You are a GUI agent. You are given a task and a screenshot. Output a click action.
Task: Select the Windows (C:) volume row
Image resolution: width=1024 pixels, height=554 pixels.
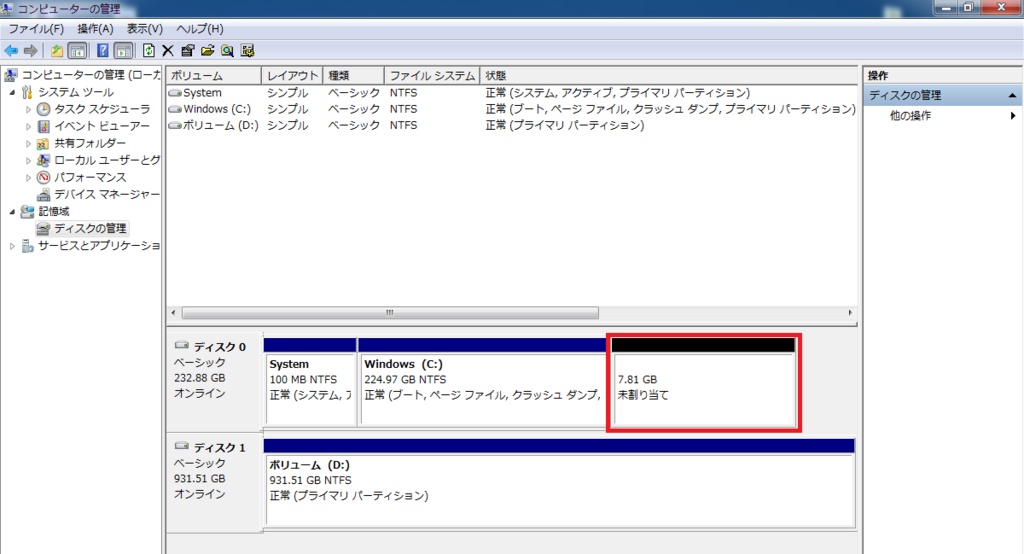(x=511, y=109)
